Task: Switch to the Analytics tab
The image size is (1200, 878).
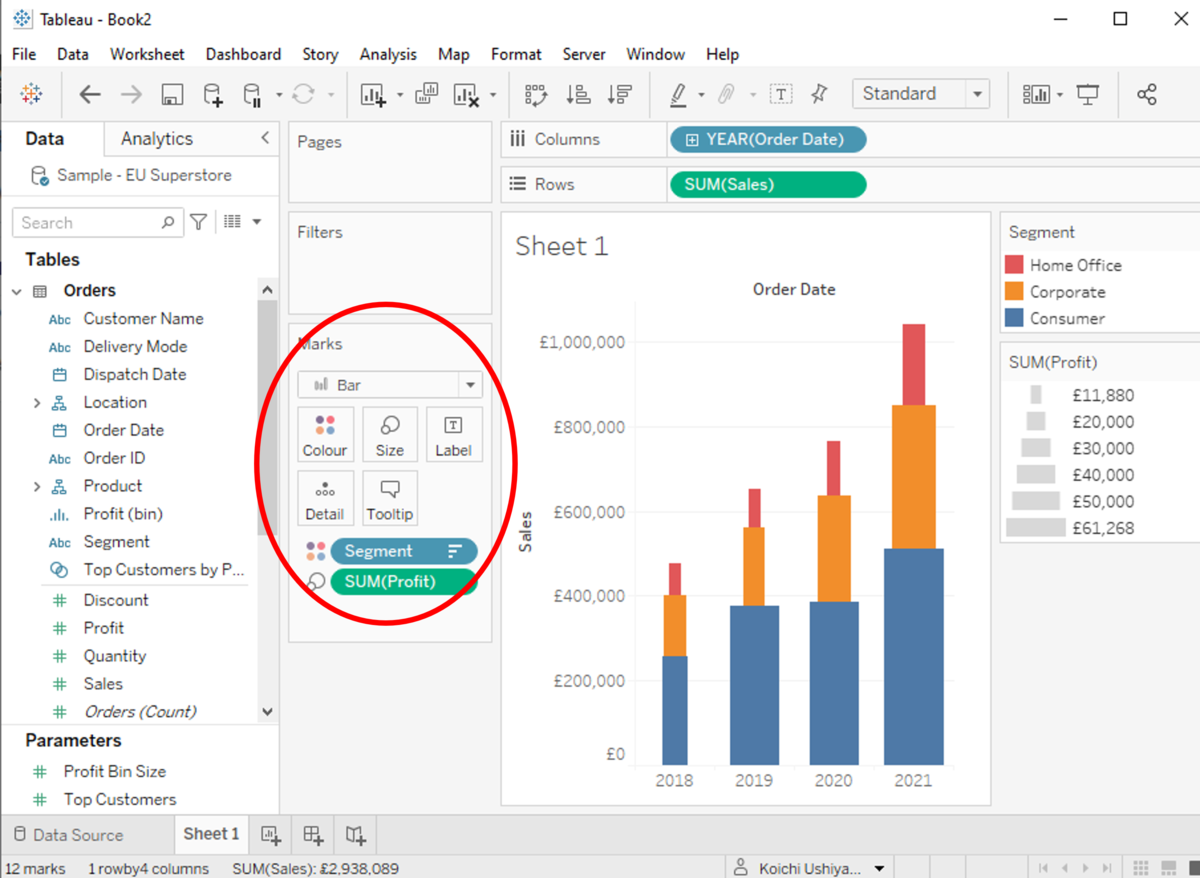Action: (157, 139)
